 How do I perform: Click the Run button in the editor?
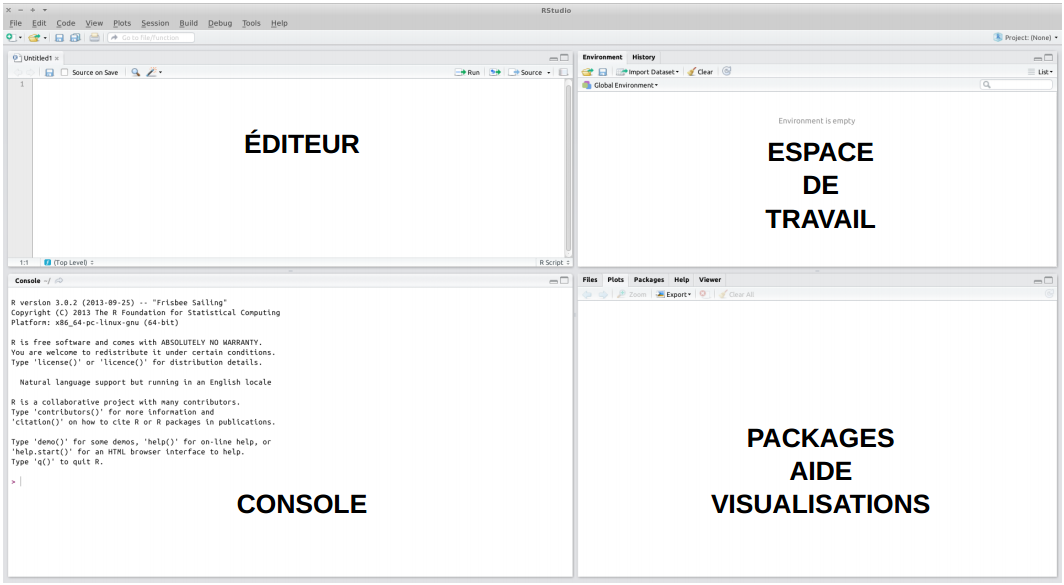pos(468,73)
